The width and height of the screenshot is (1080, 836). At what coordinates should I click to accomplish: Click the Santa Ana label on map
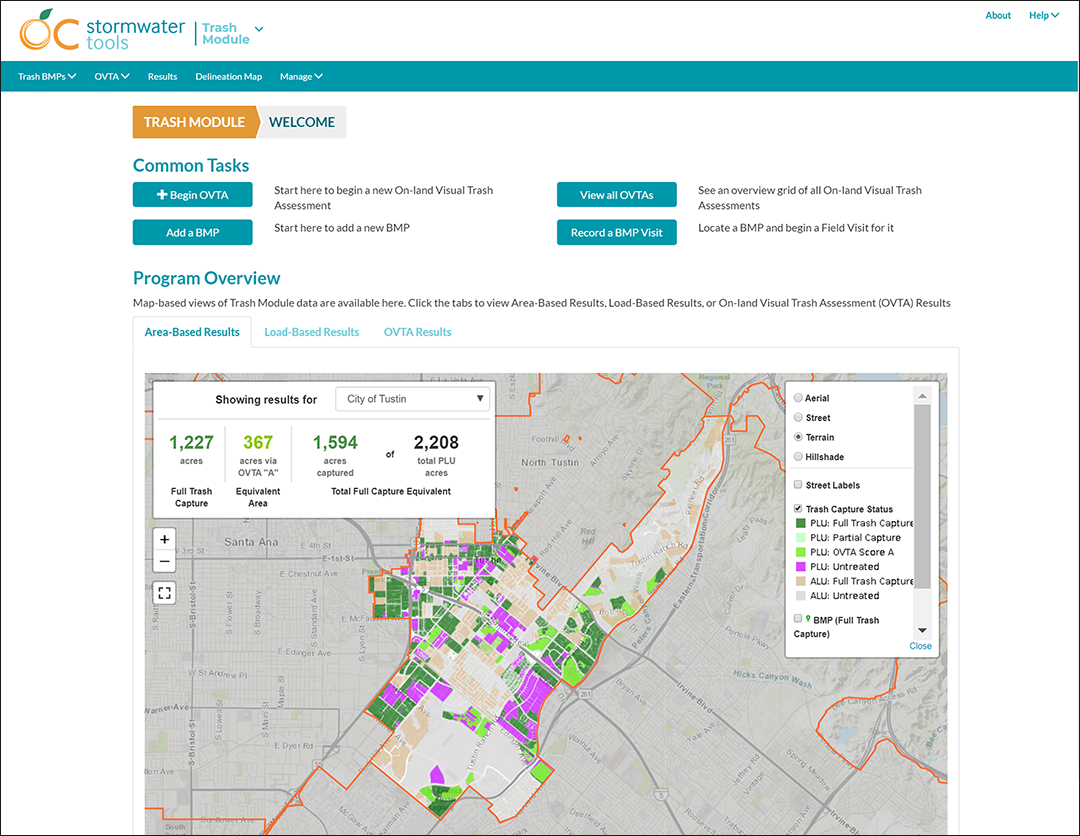click(x=251, y=542)
